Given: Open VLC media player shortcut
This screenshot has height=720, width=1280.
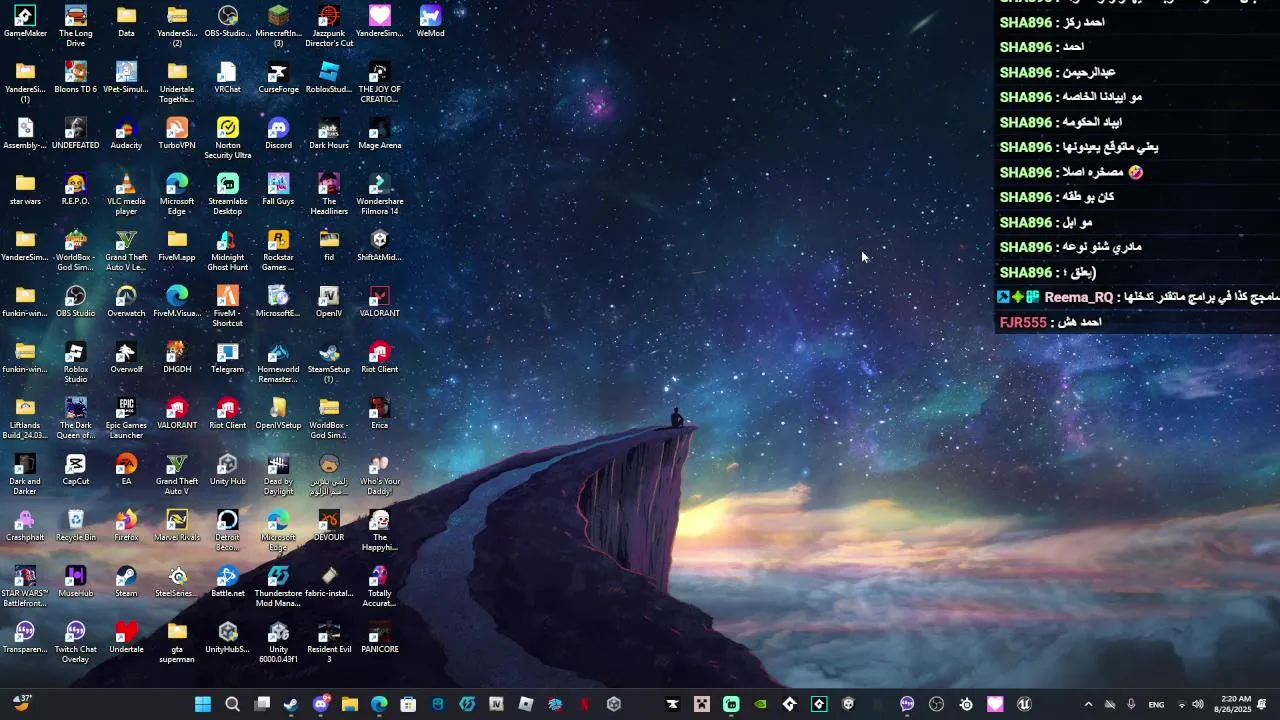Looking at the screenshot, I should pyautogui.click(x=126, y=194).
